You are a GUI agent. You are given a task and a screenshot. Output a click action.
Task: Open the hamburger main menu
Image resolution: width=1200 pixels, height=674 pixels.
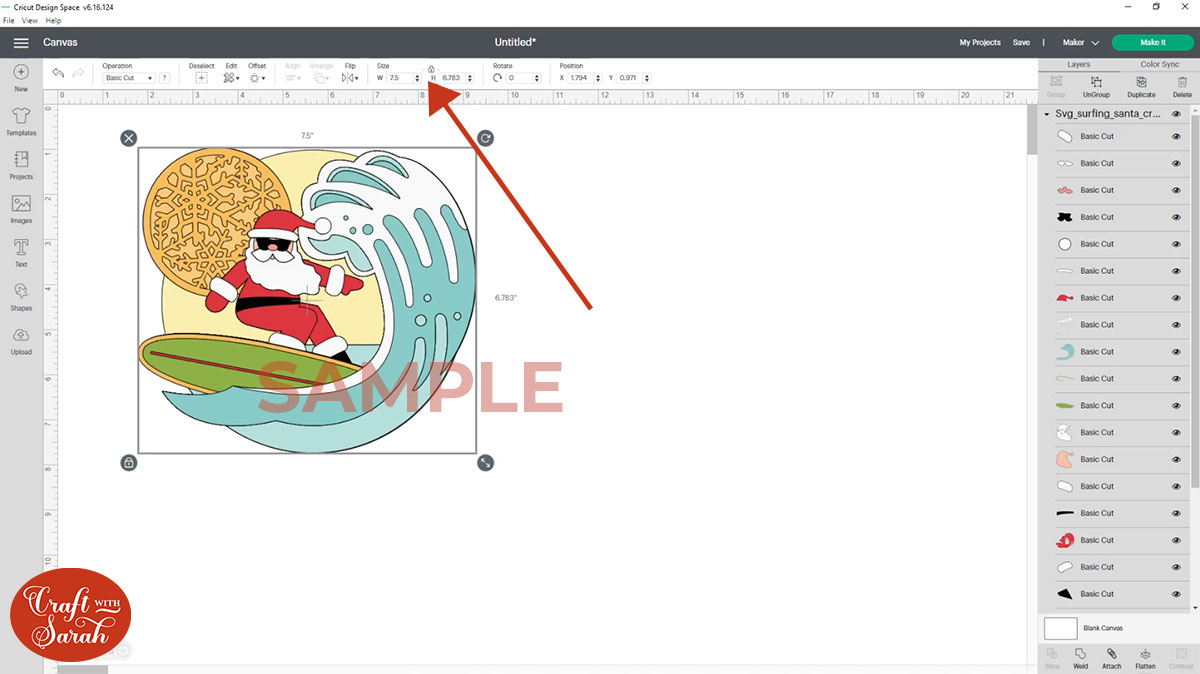21,43
